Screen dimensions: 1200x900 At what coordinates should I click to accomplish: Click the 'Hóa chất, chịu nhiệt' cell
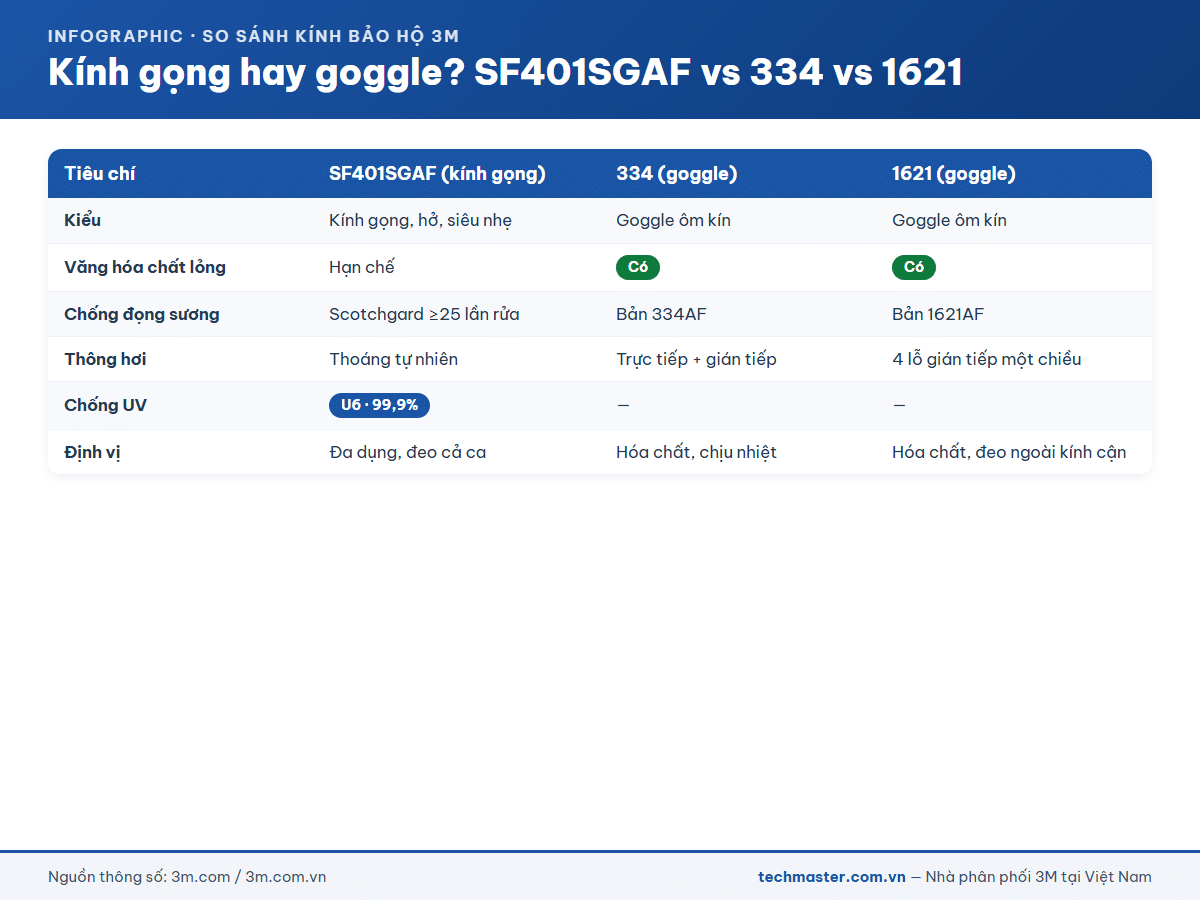[x=696, y=452]
